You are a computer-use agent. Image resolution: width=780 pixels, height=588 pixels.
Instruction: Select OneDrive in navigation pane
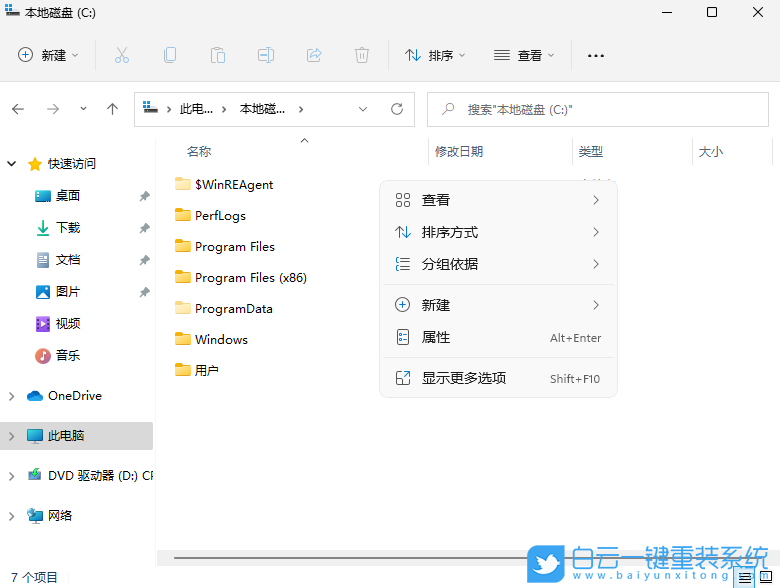[x=75, y=396]
